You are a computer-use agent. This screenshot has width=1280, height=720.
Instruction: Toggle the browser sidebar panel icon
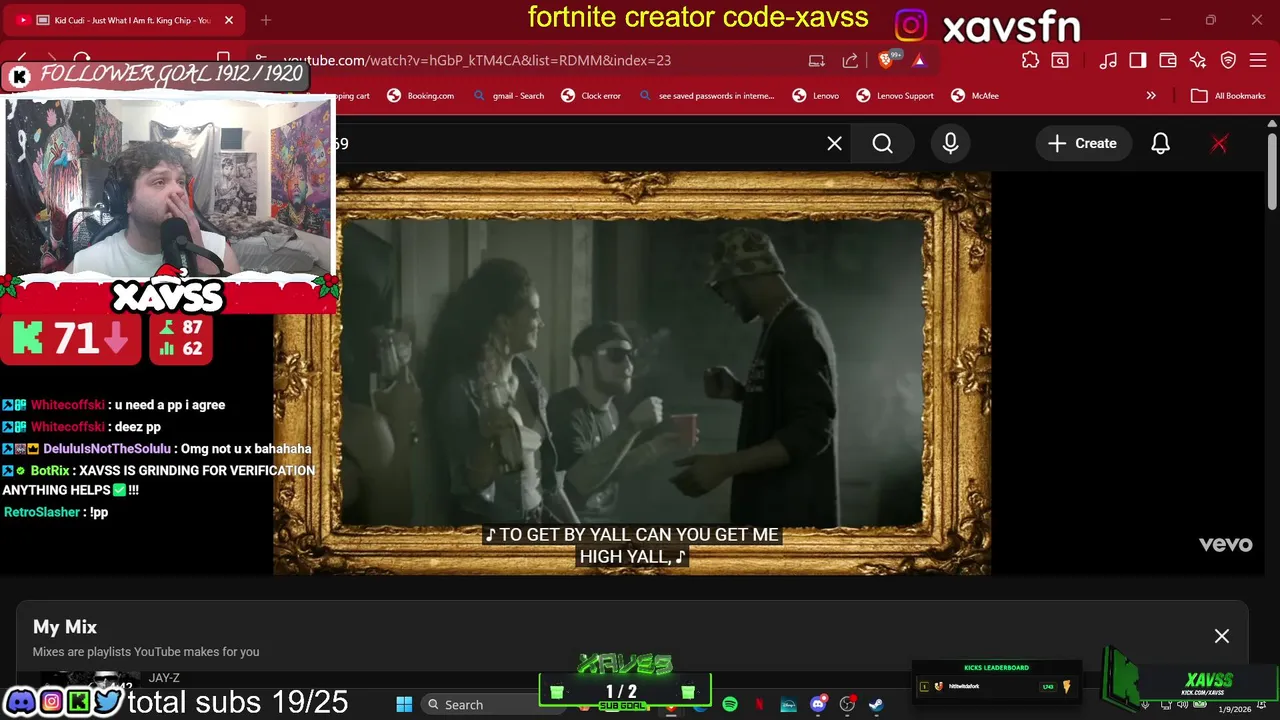click(x=1137, y=60)
